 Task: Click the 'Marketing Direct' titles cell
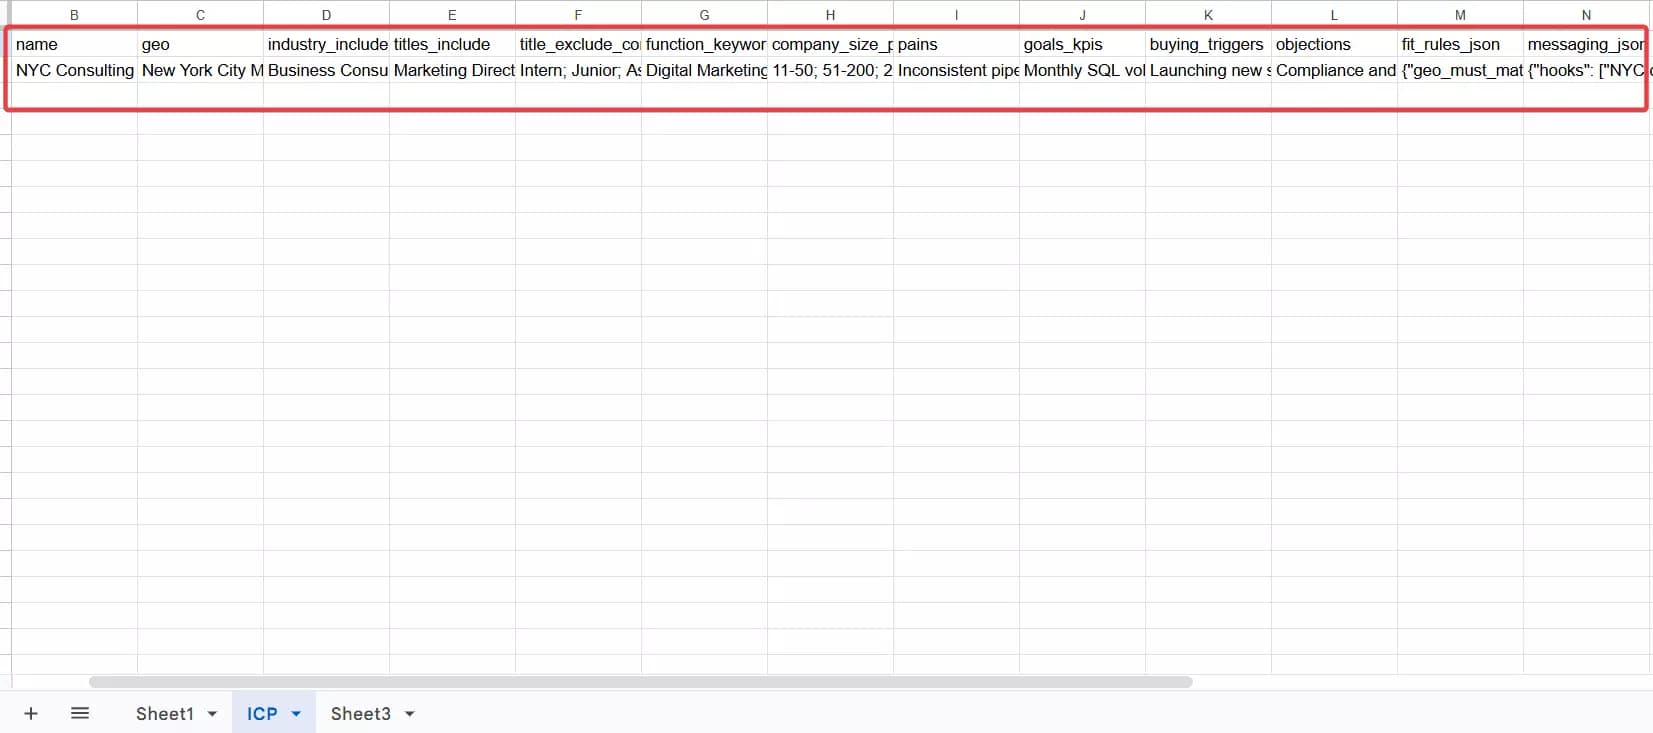tap(452, 70)
